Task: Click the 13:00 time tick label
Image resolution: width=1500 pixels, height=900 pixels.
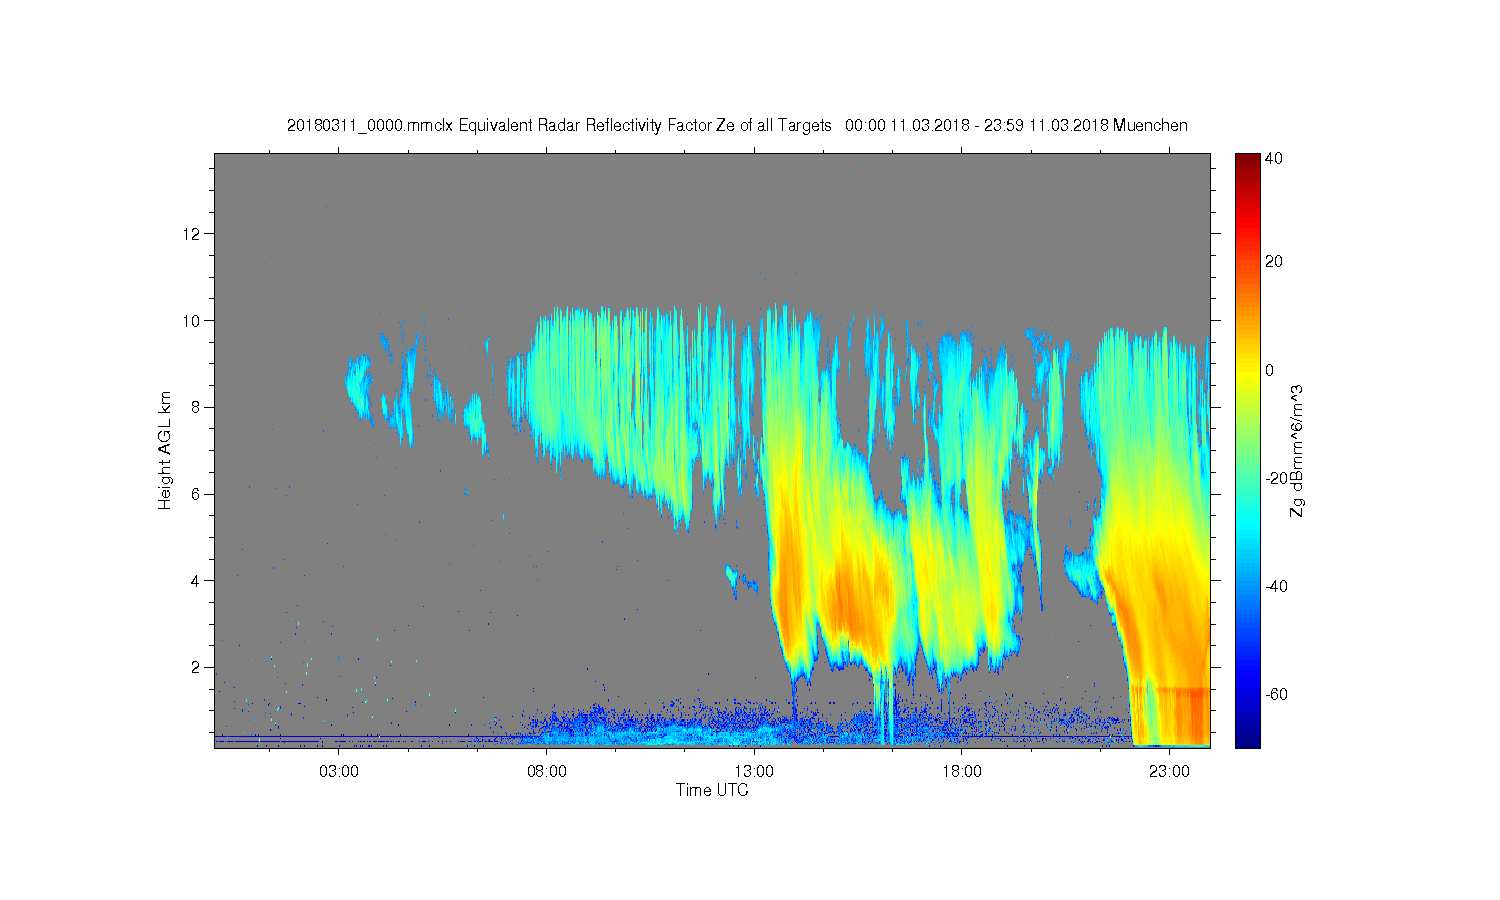Action: [754, 771]
